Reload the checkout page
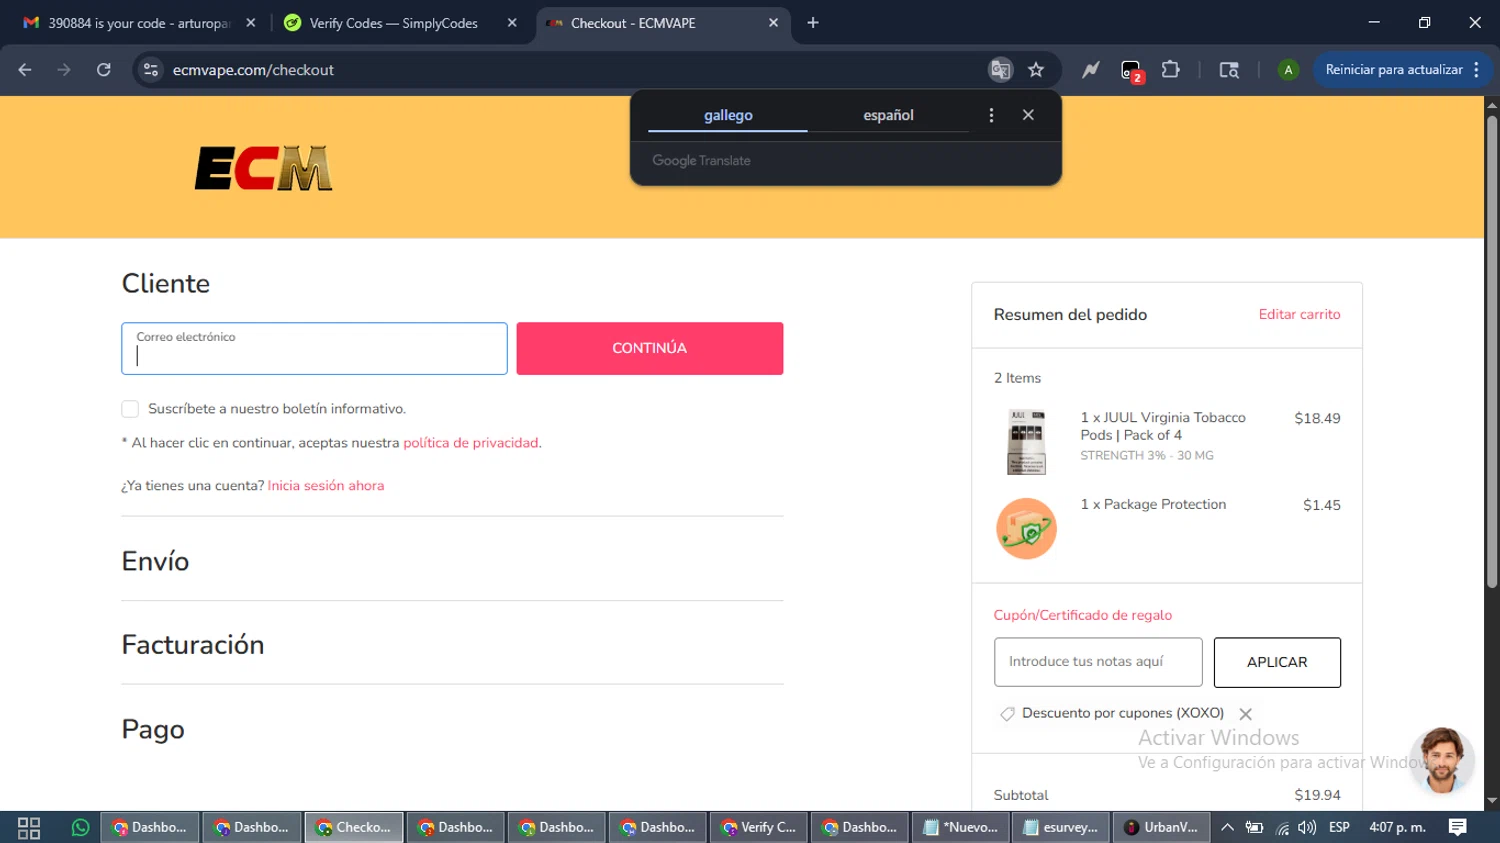 [x=104, y=70]
